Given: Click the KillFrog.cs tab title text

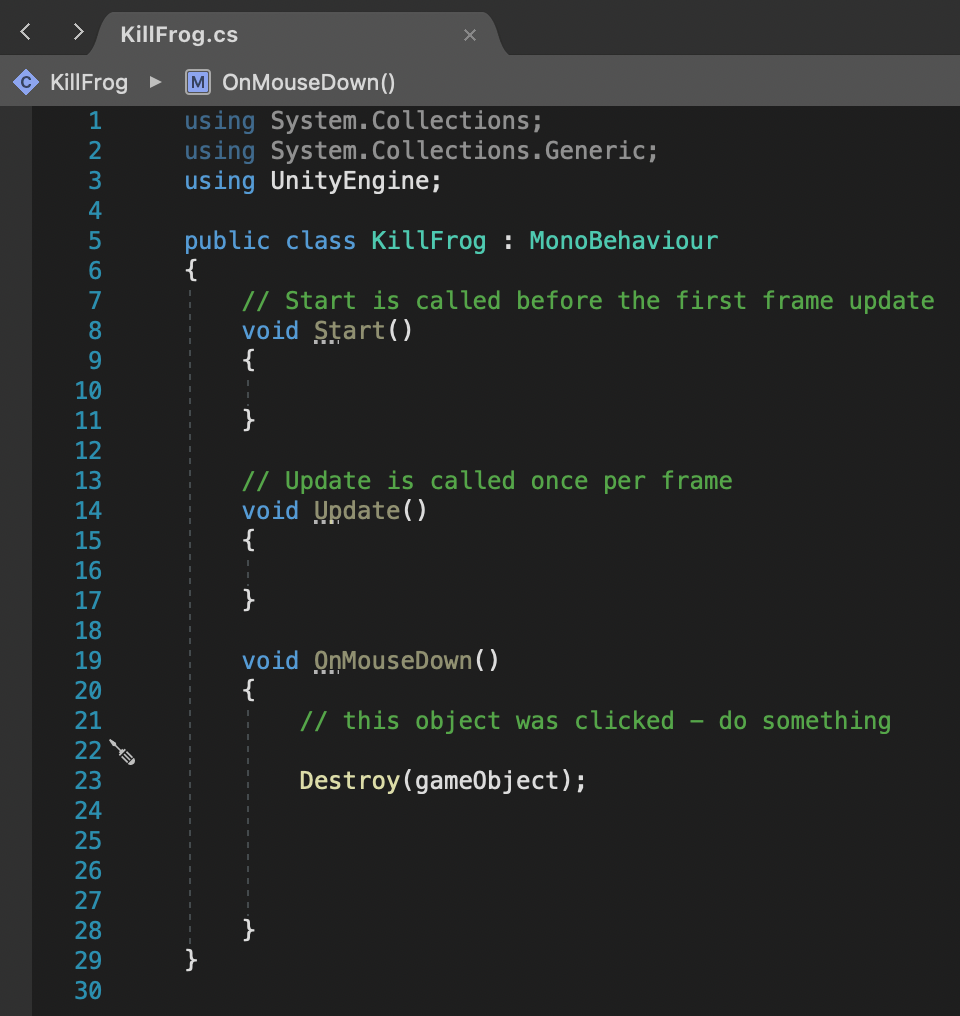Looking at the screenshot, I should click(178, 34).
